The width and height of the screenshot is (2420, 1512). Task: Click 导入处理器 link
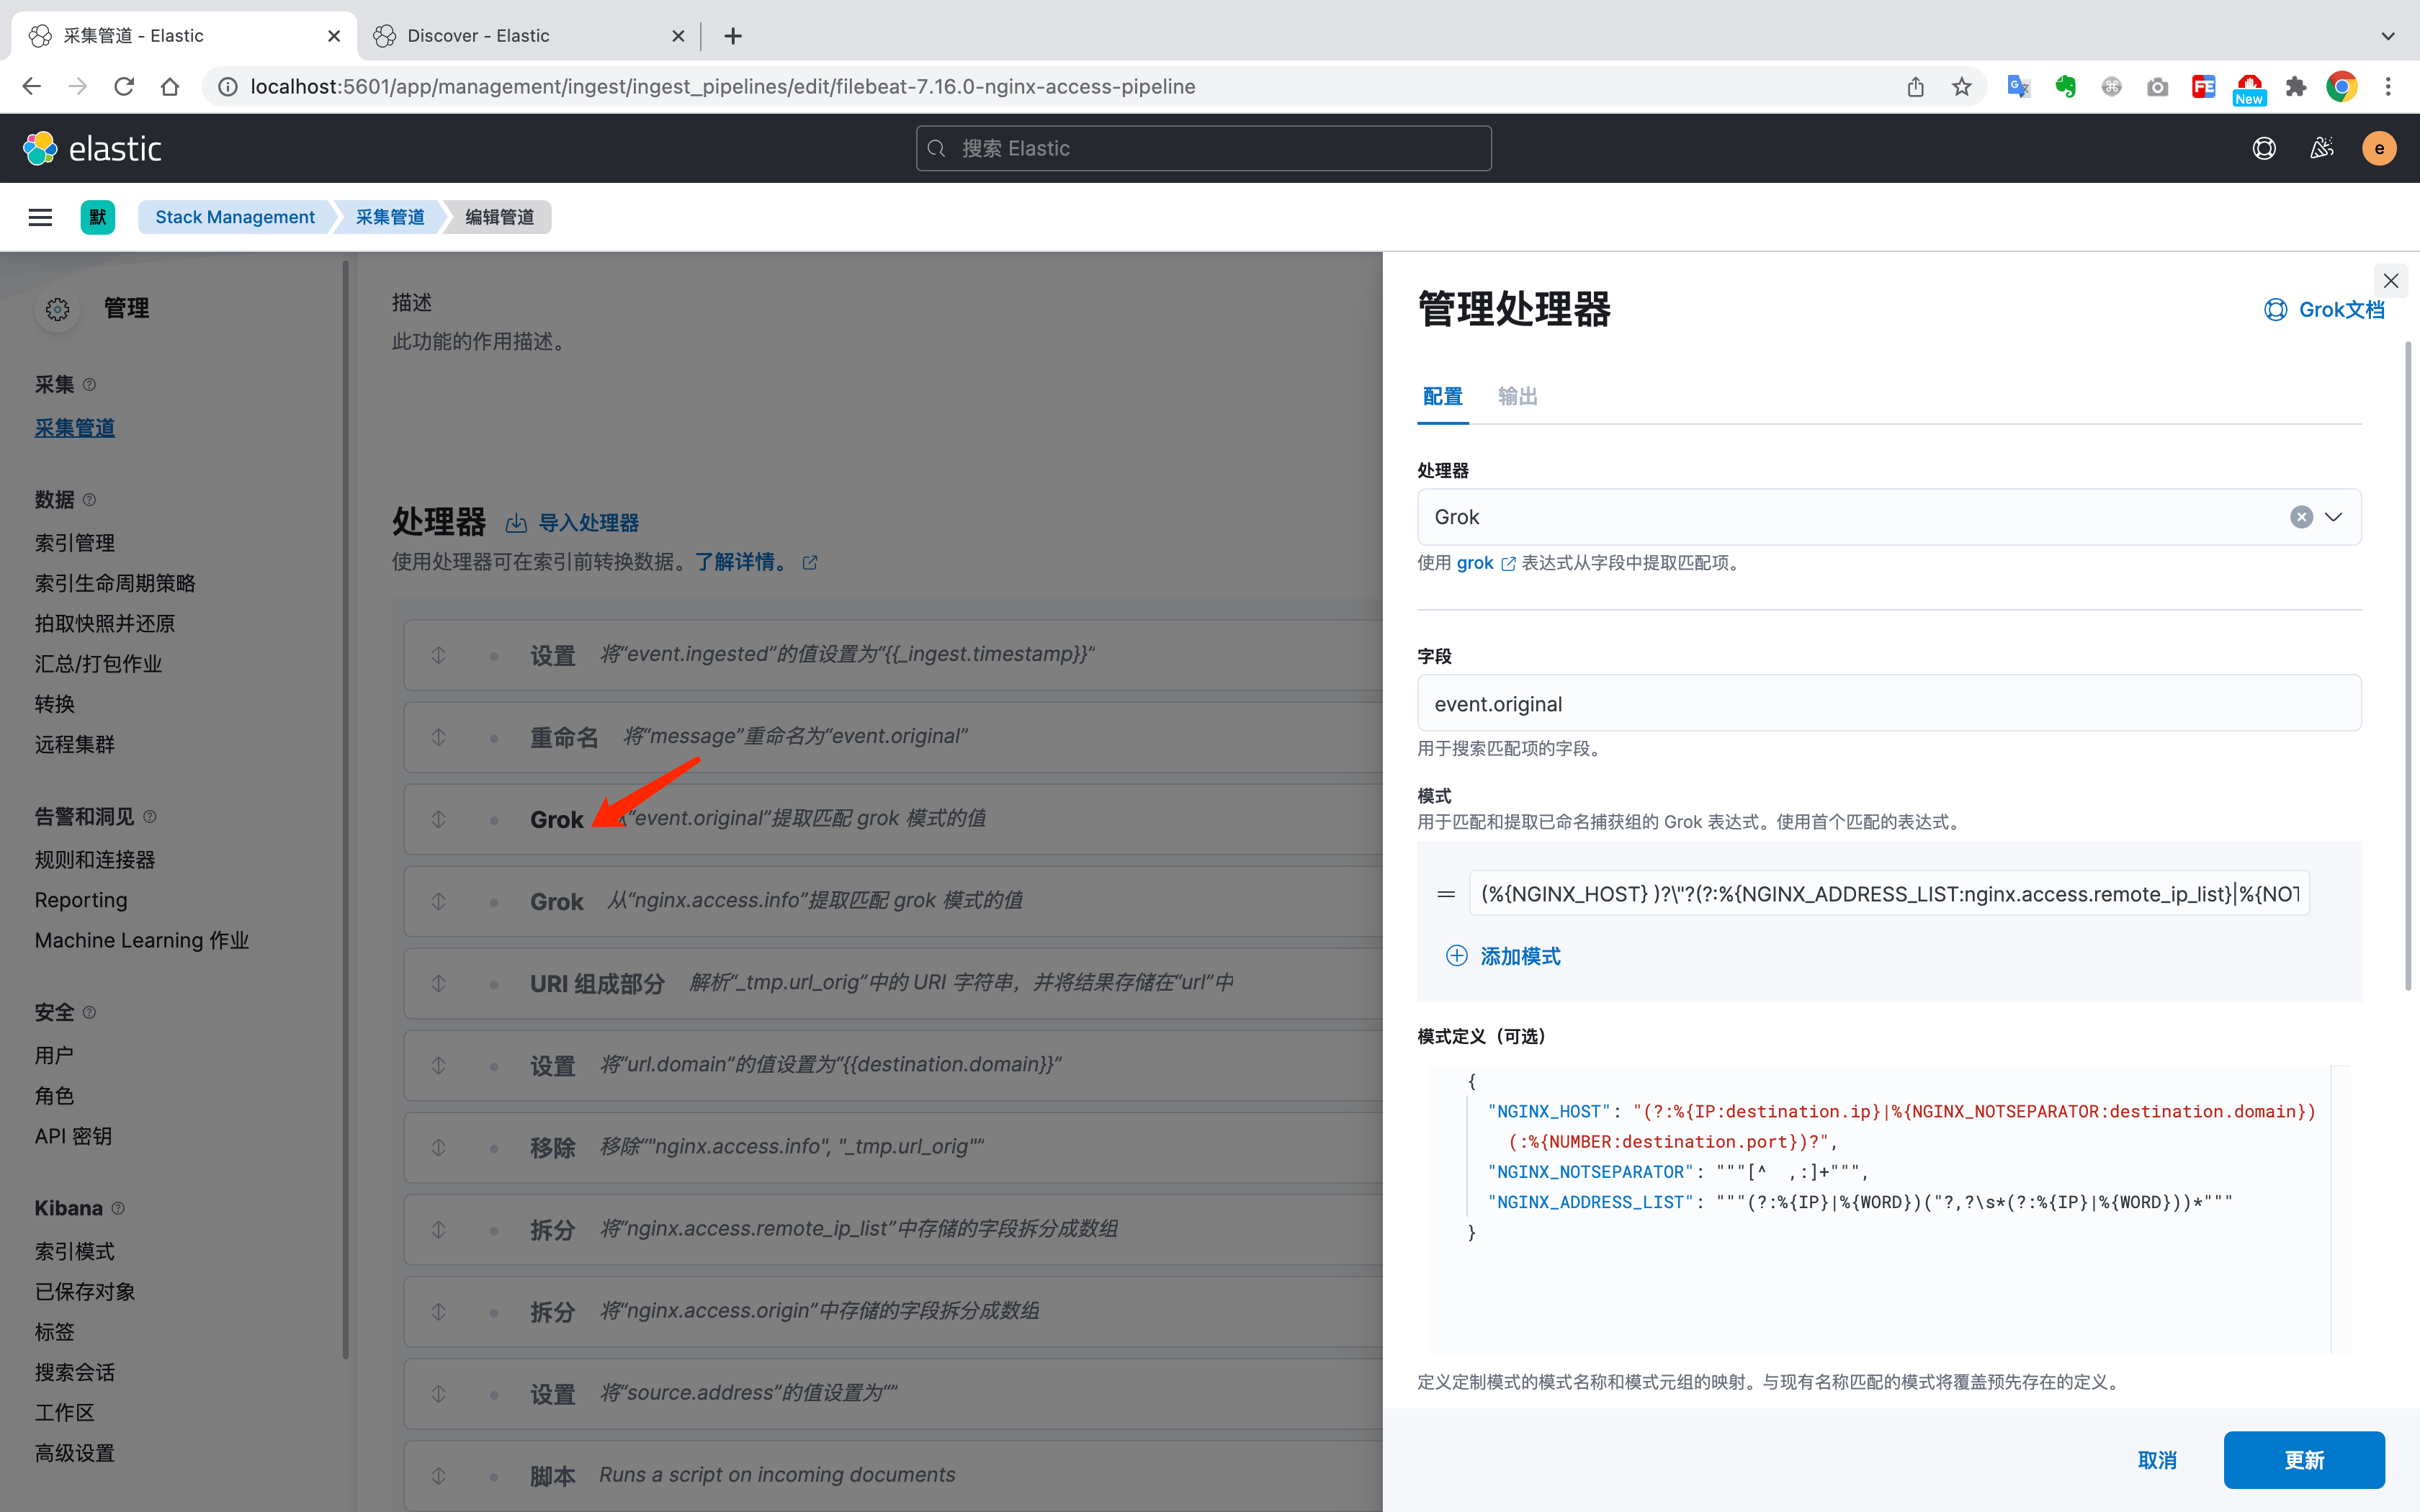pos(572,523)
